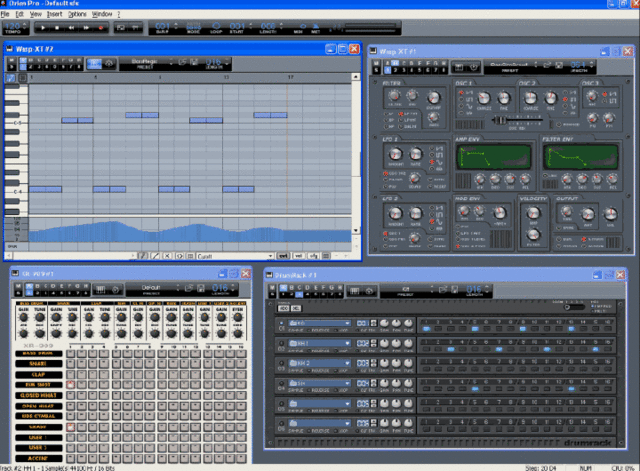The height and width of the screenshot is (471, 640).
Task: Open XR-909 pattern editor view icon
Action: coord(100,290)
